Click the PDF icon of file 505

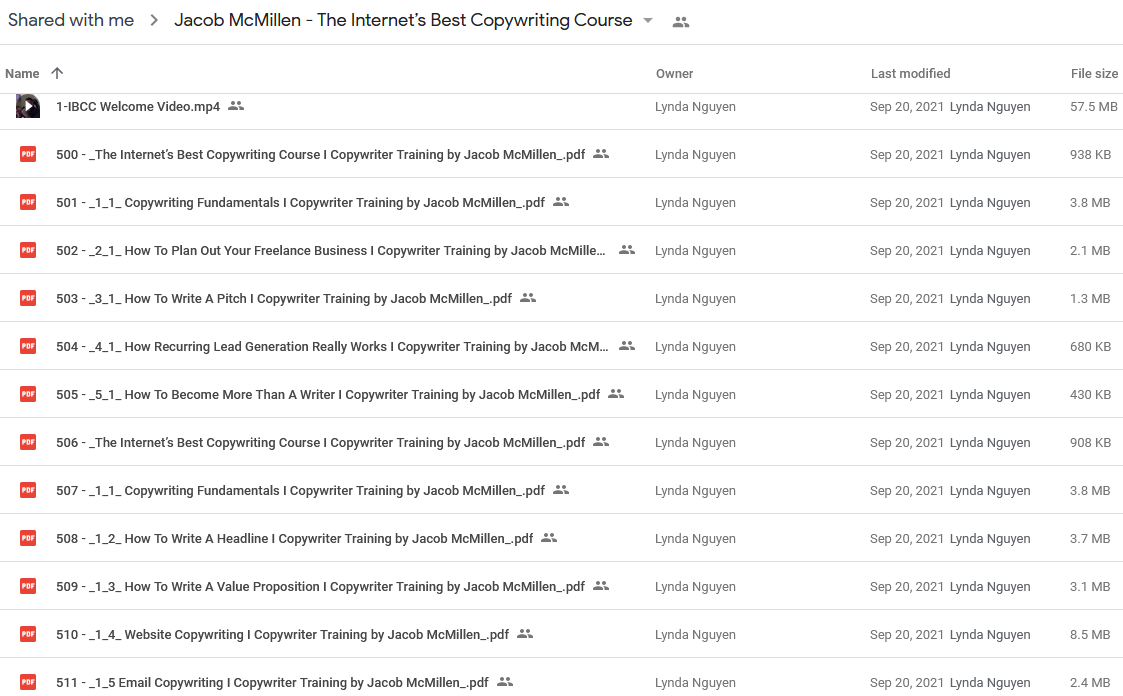(28, 394)
